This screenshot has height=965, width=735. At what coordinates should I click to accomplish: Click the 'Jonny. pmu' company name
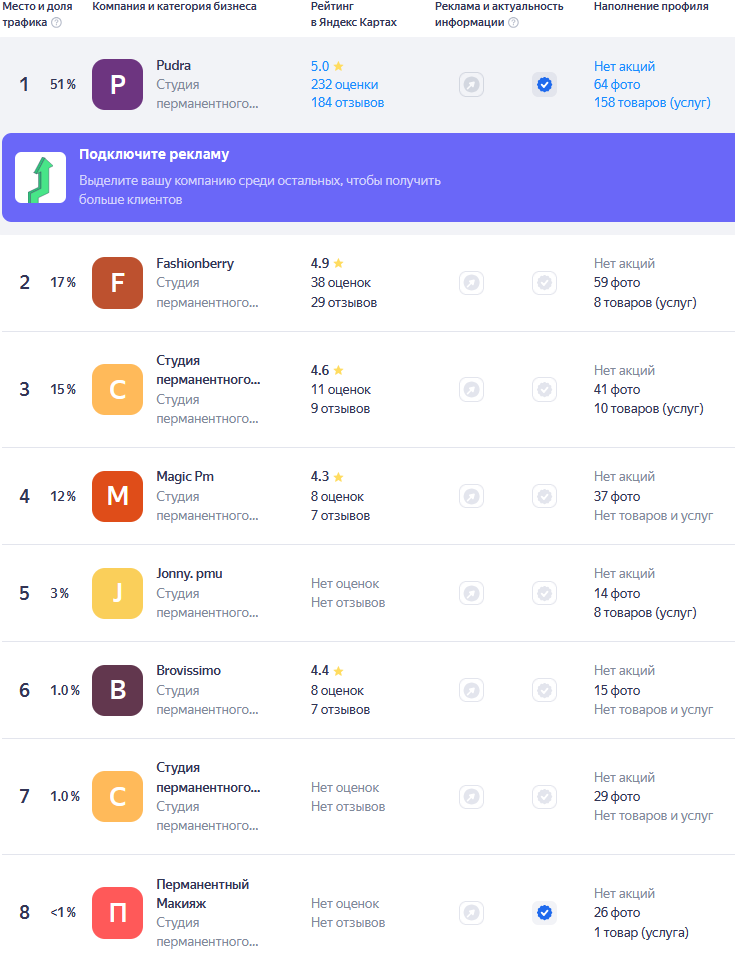point(190,574)
